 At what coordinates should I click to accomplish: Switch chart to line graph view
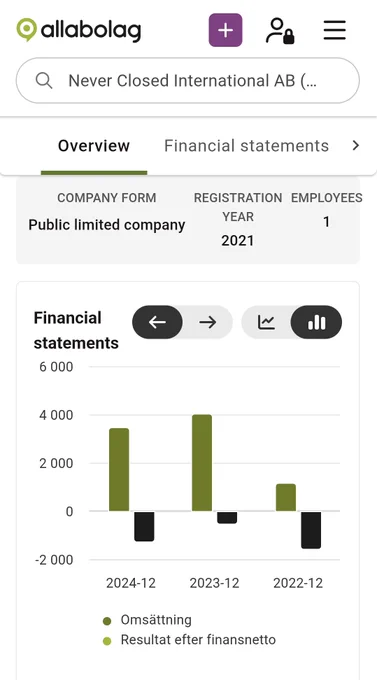click(x=266, y=322)
